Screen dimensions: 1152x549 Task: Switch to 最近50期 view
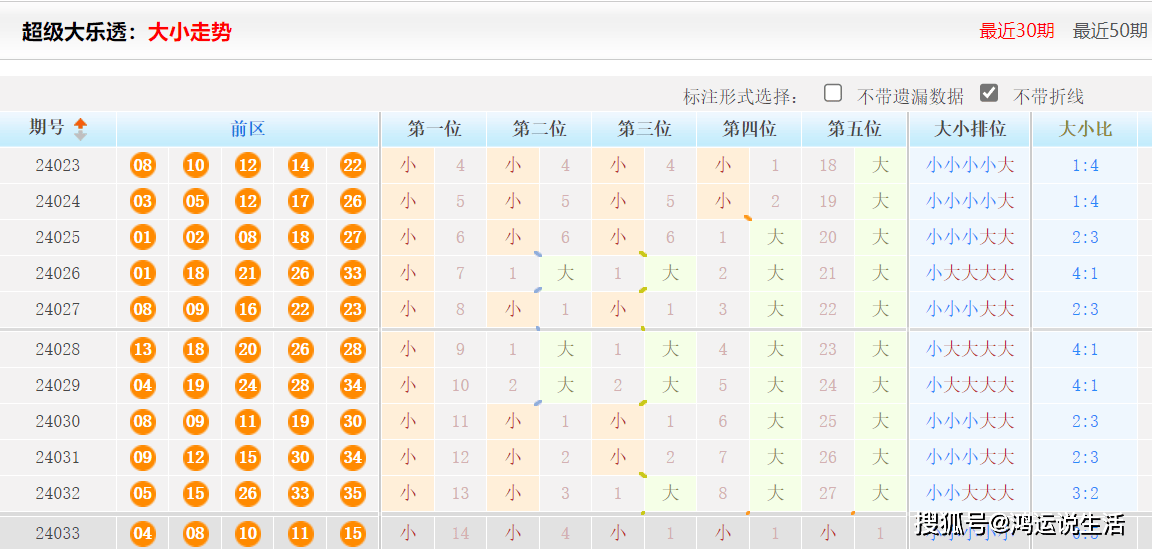1110,31
